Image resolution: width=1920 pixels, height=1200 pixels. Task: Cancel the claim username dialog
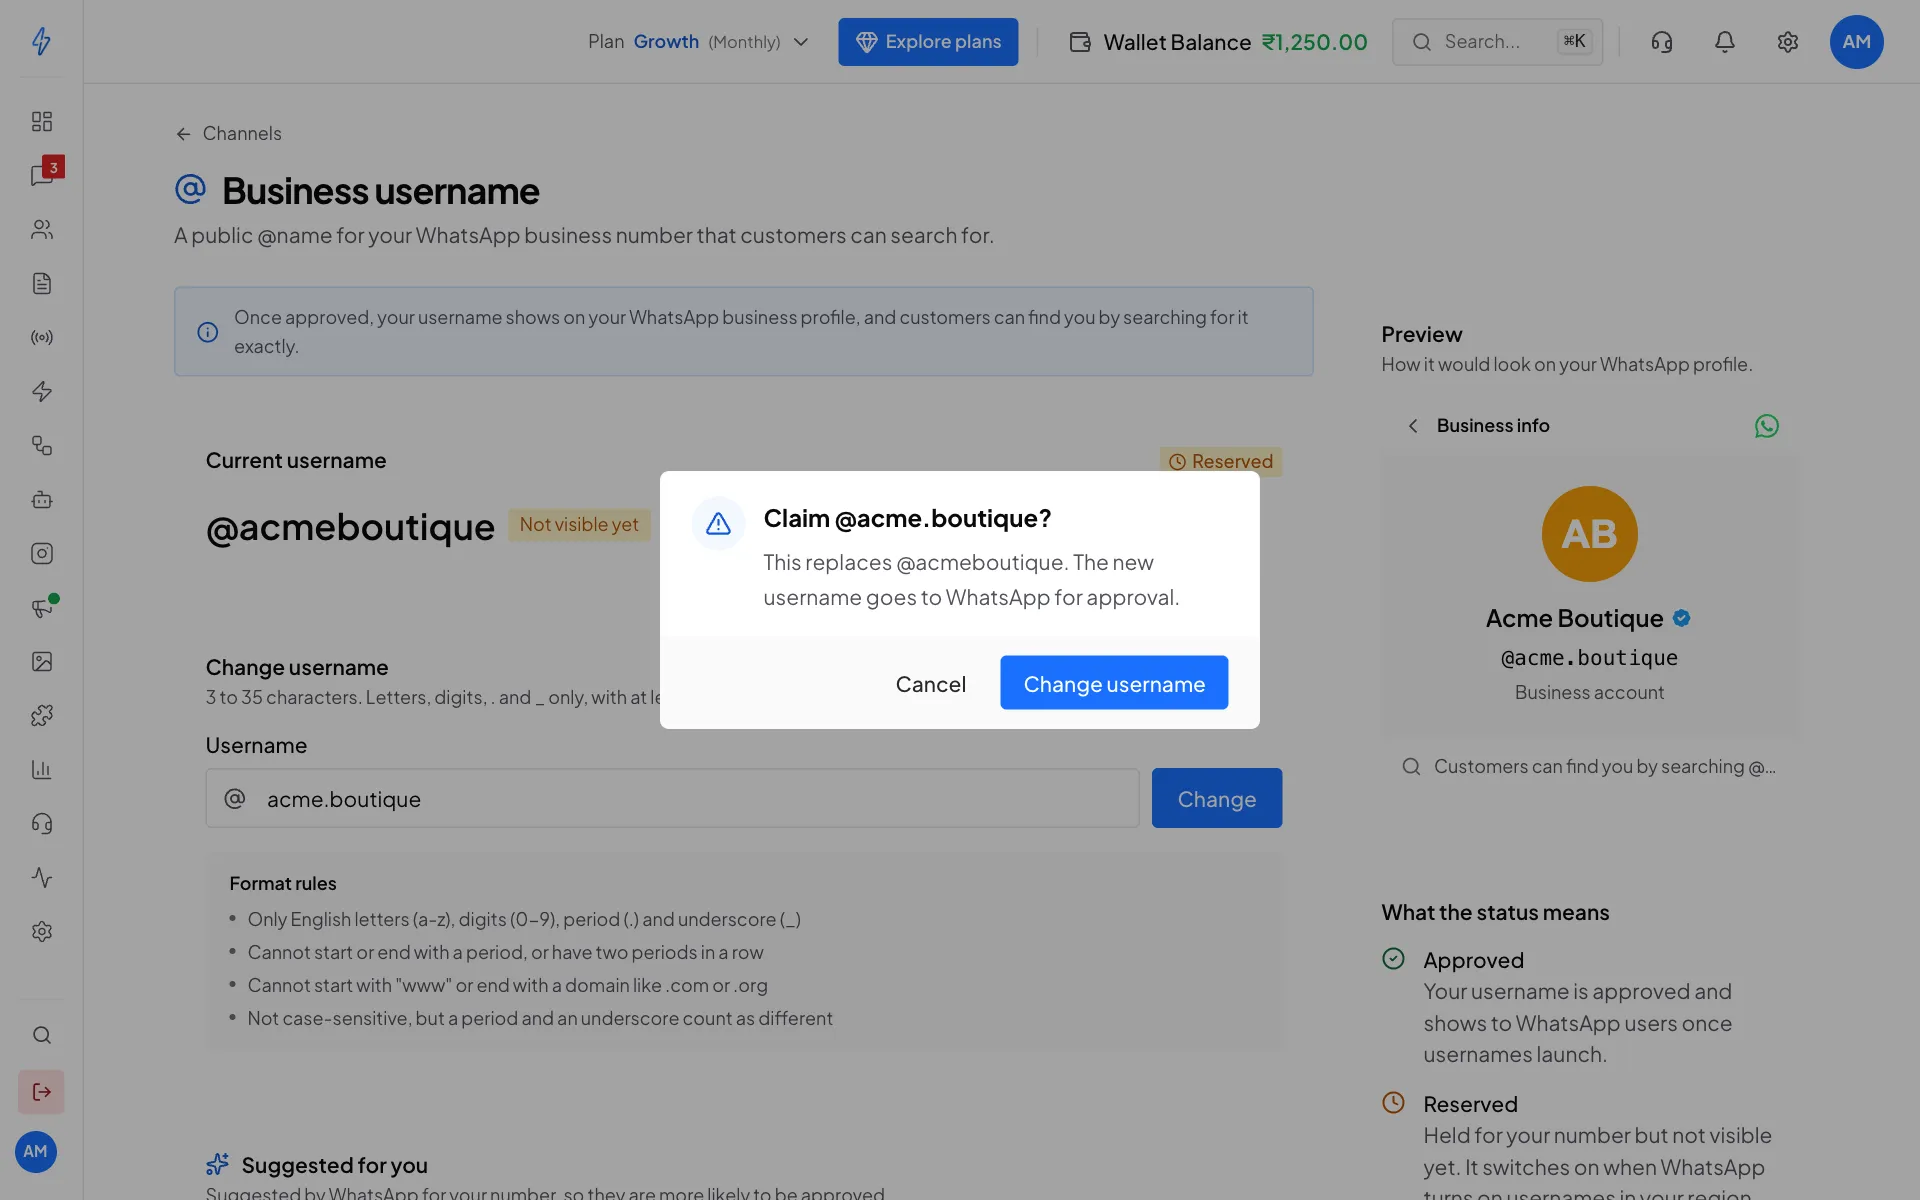[x=930, y=683]
